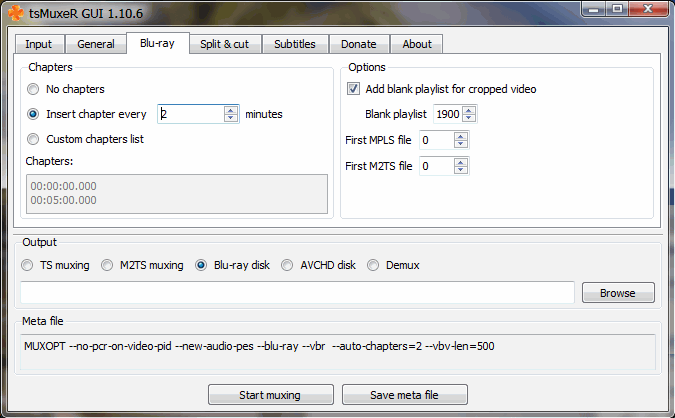The image size is (675, 418).
Task: Go to the Subtitles tab
Action: (294, 44)
